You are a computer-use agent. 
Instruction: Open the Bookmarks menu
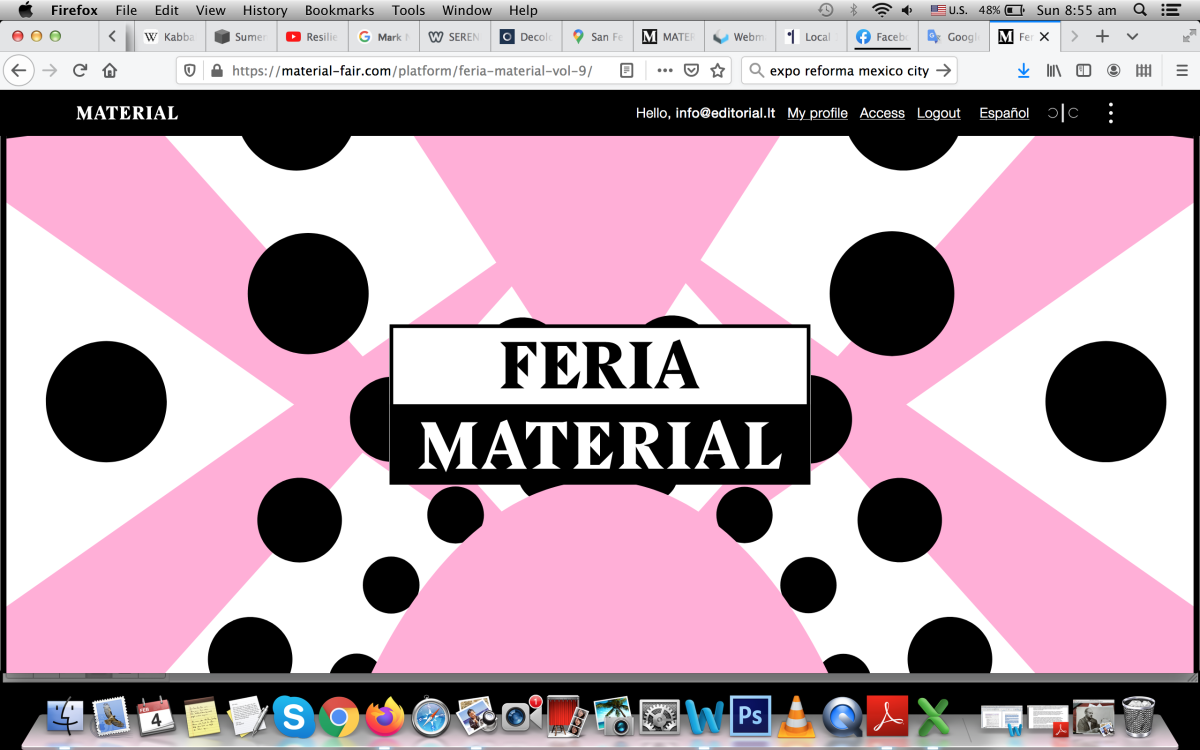[339, 10]
